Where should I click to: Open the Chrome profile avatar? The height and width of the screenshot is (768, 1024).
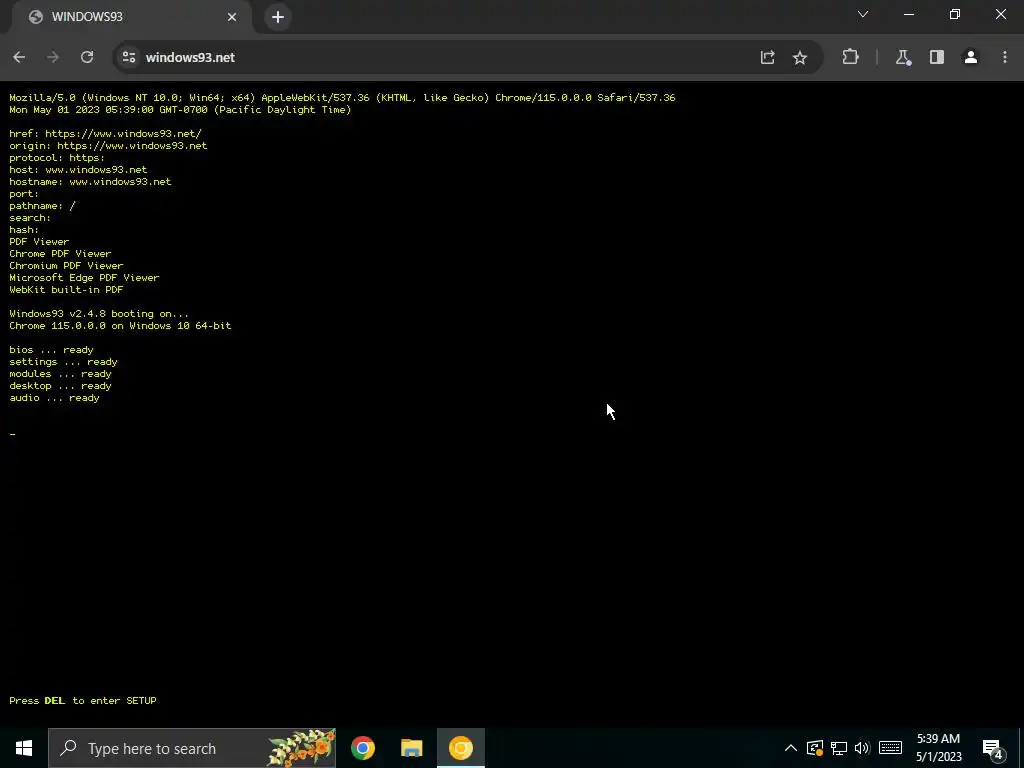[x=971, y=57]
